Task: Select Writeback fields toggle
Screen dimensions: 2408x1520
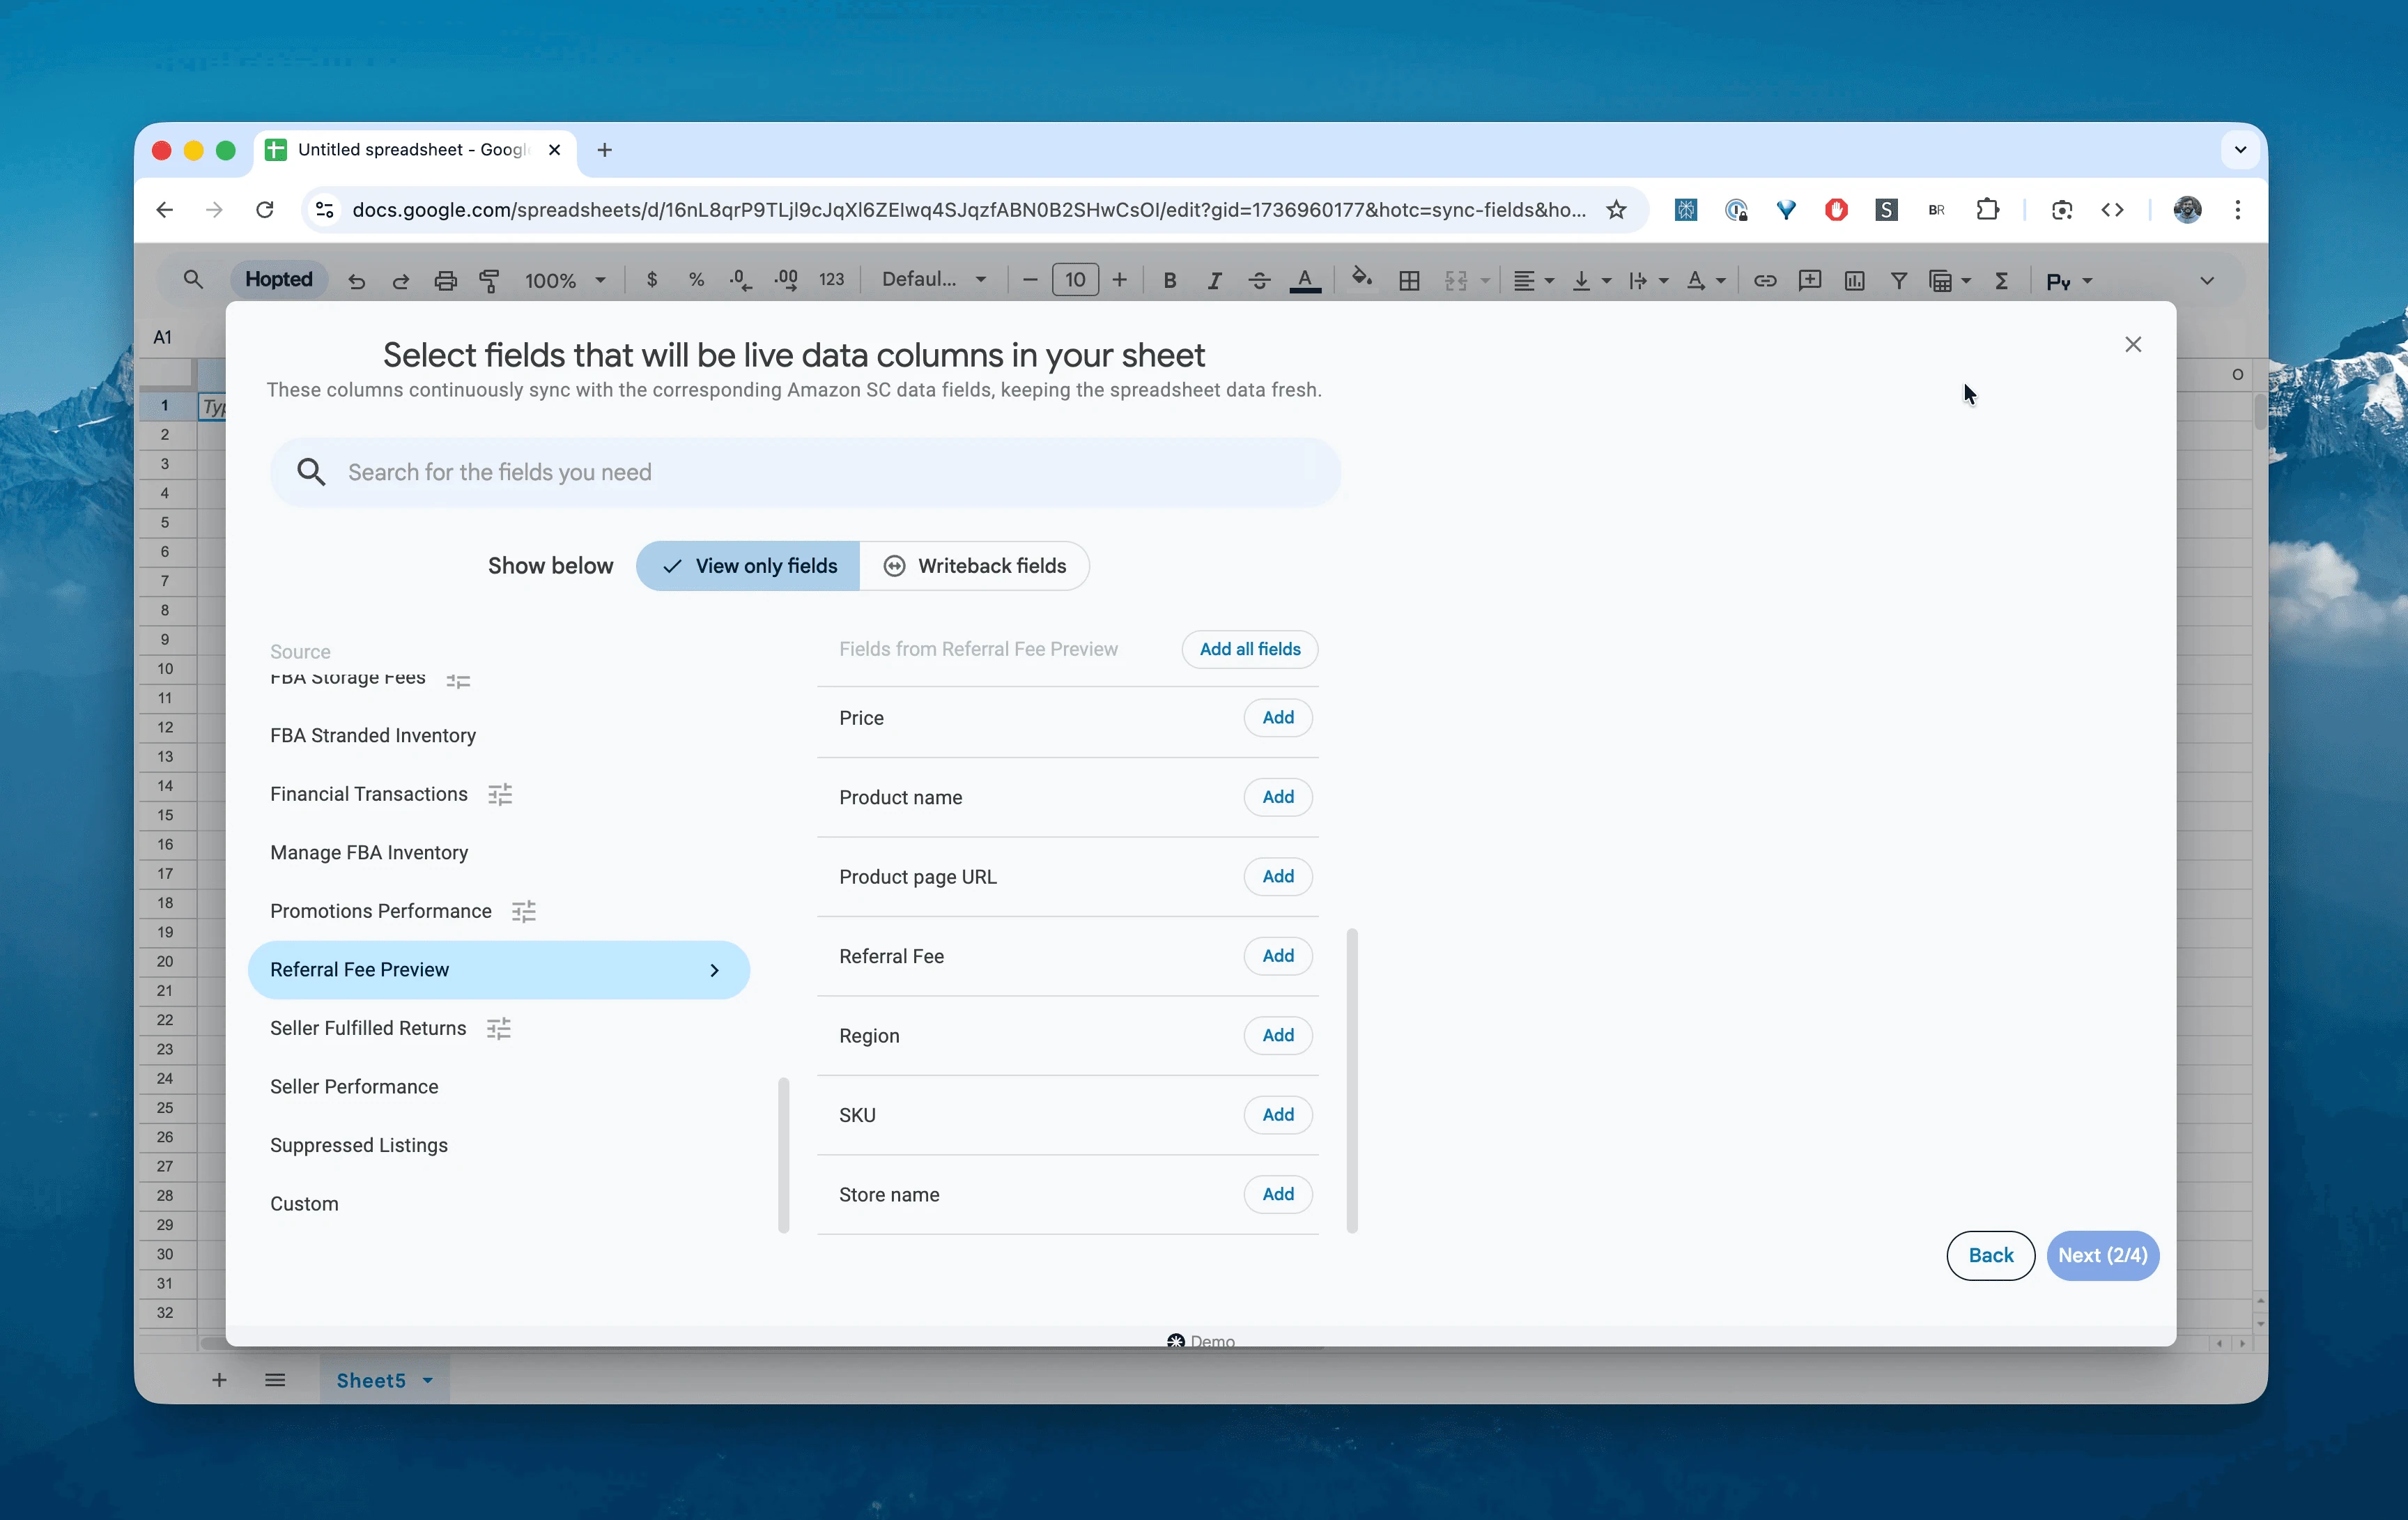Action: [974, 566]
